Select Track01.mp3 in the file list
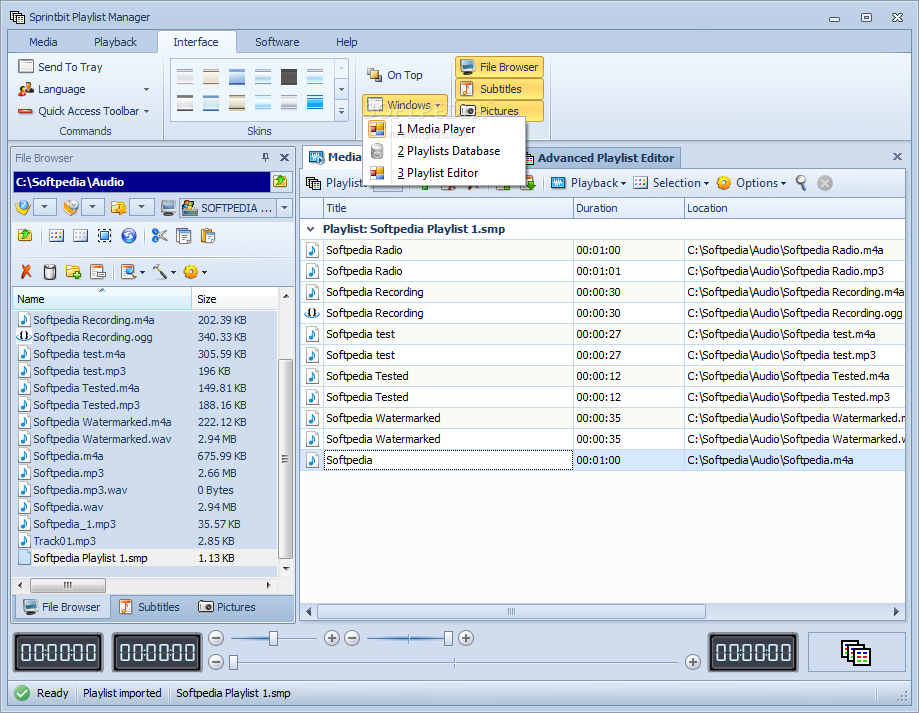919x713 pixels. point(64,541)
